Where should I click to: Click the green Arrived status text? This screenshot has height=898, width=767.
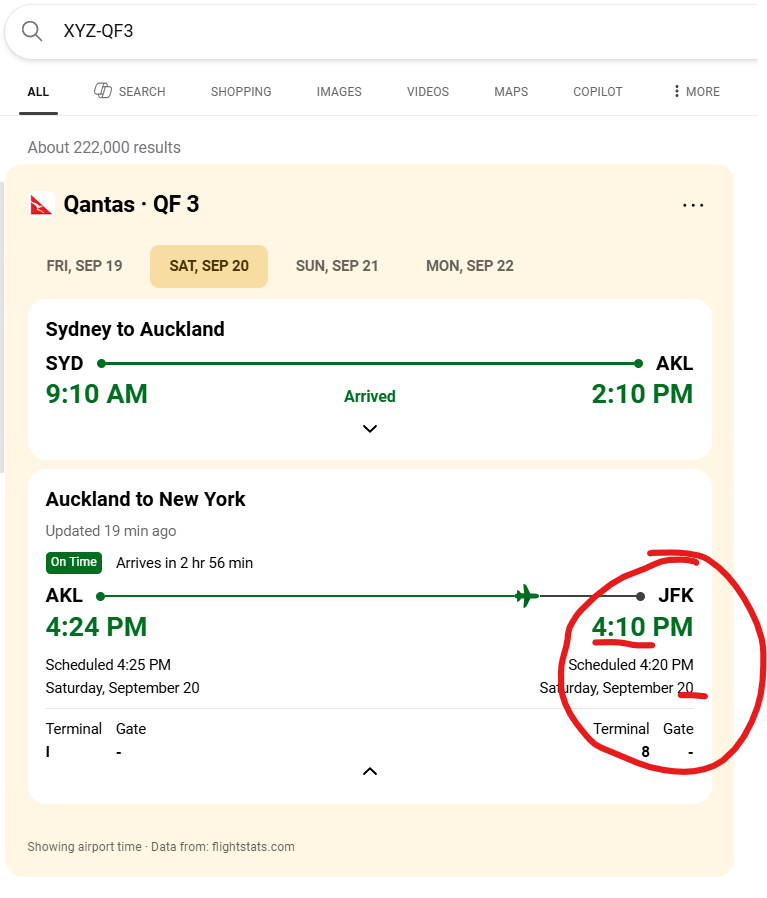(369, 396)
